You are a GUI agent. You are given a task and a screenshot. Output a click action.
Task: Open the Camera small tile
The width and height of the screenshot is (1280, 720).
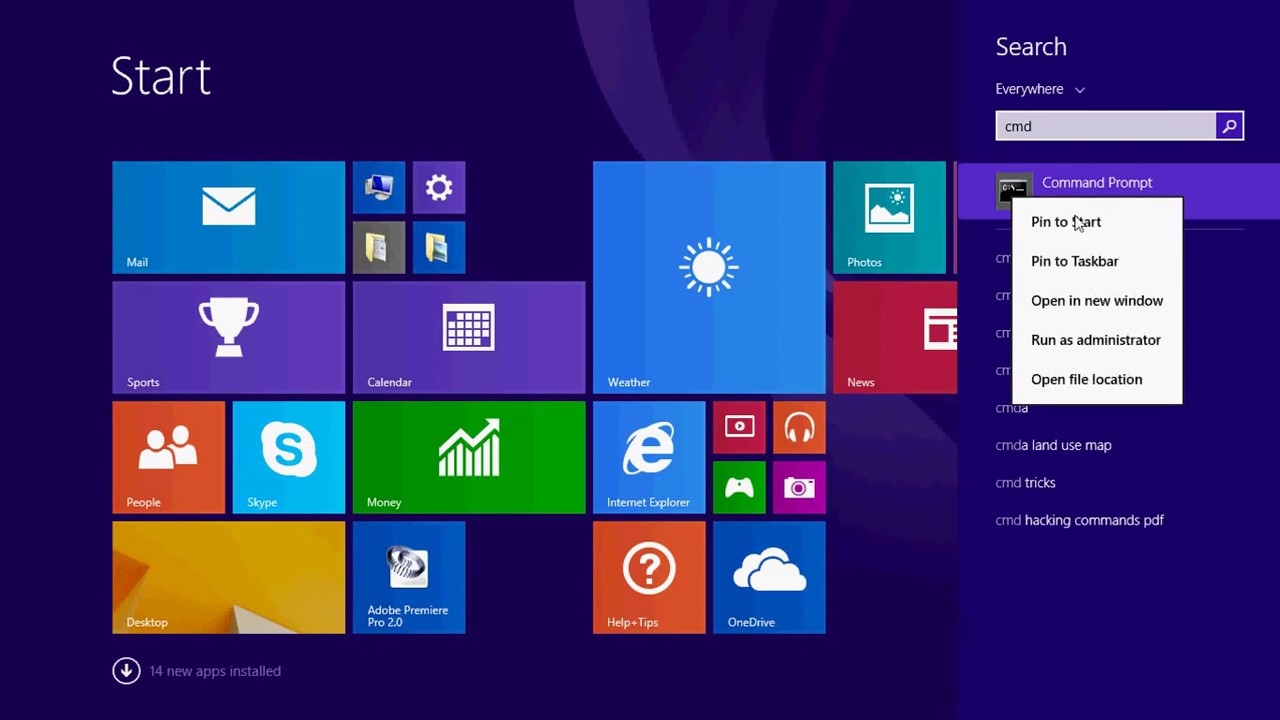(x=799, y=487)
